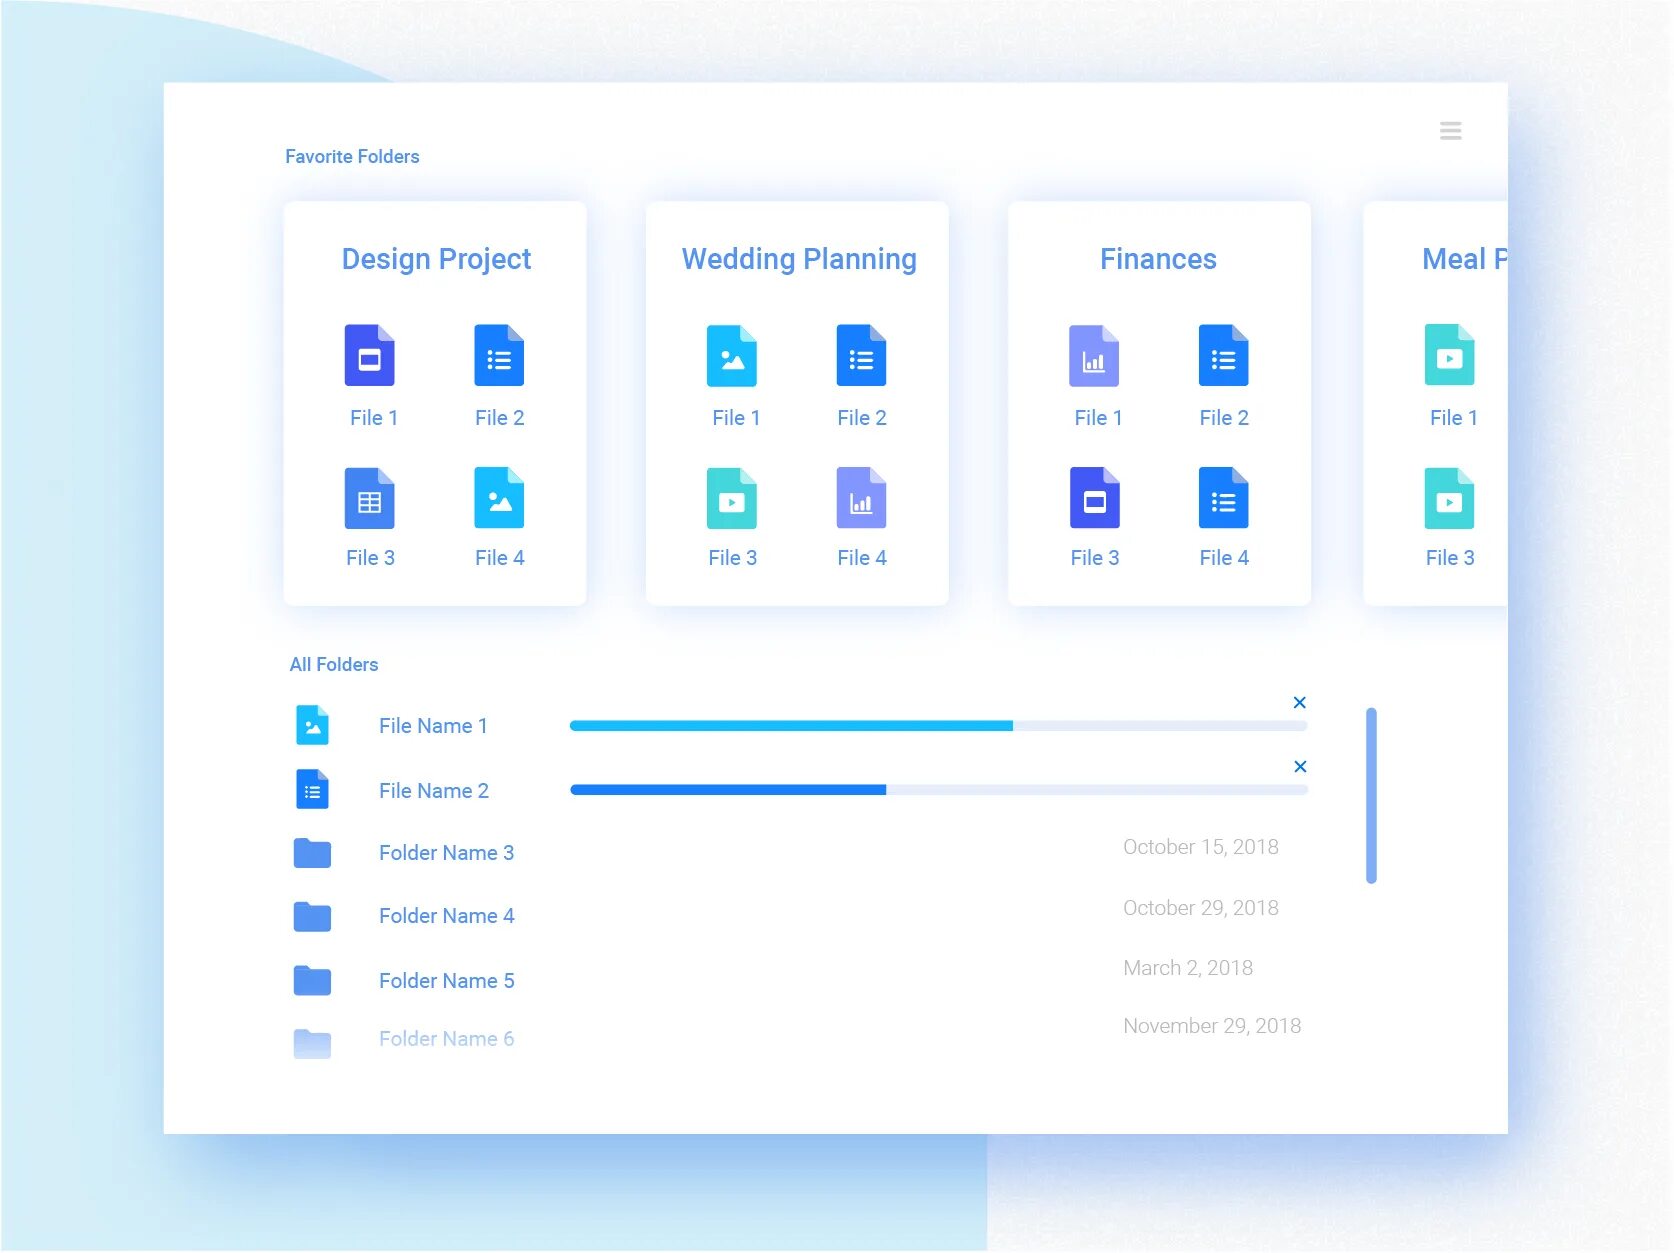Open Wedding Planning File 3 video icon
This screenshot has width=1674, height=1253.
tap(732, 498)
